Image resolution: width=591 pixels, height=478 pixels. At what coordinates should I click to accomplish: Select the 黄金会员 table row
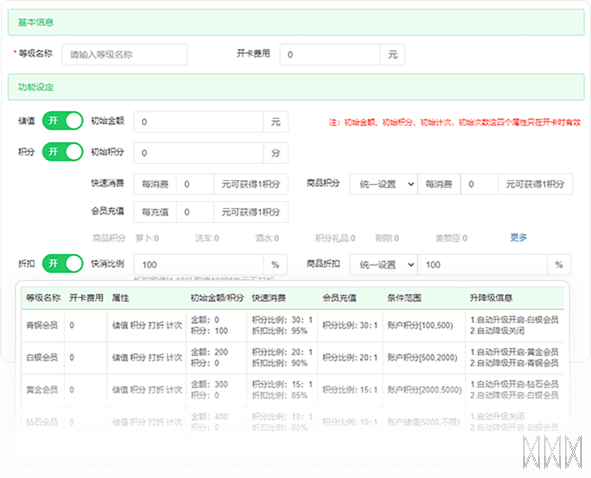(x=292, y=390)
